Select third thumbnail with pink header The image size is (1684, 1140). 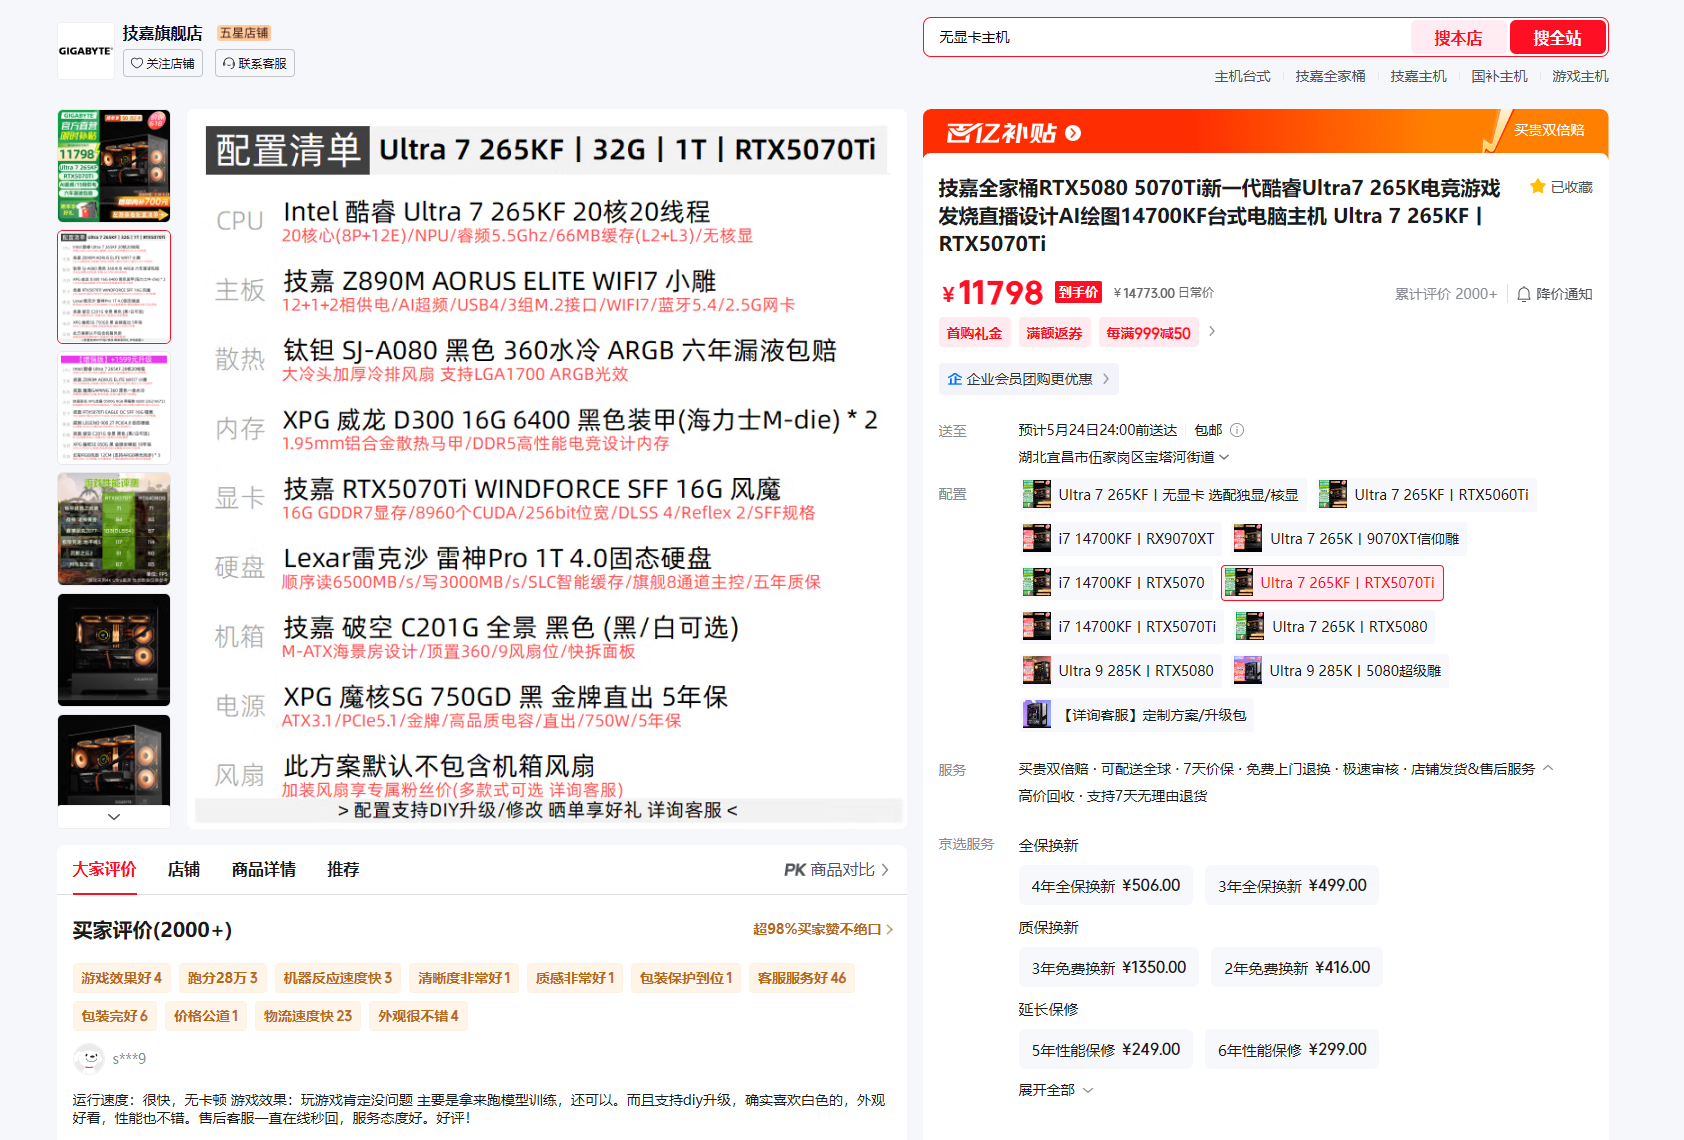click(x=114, y=408)
